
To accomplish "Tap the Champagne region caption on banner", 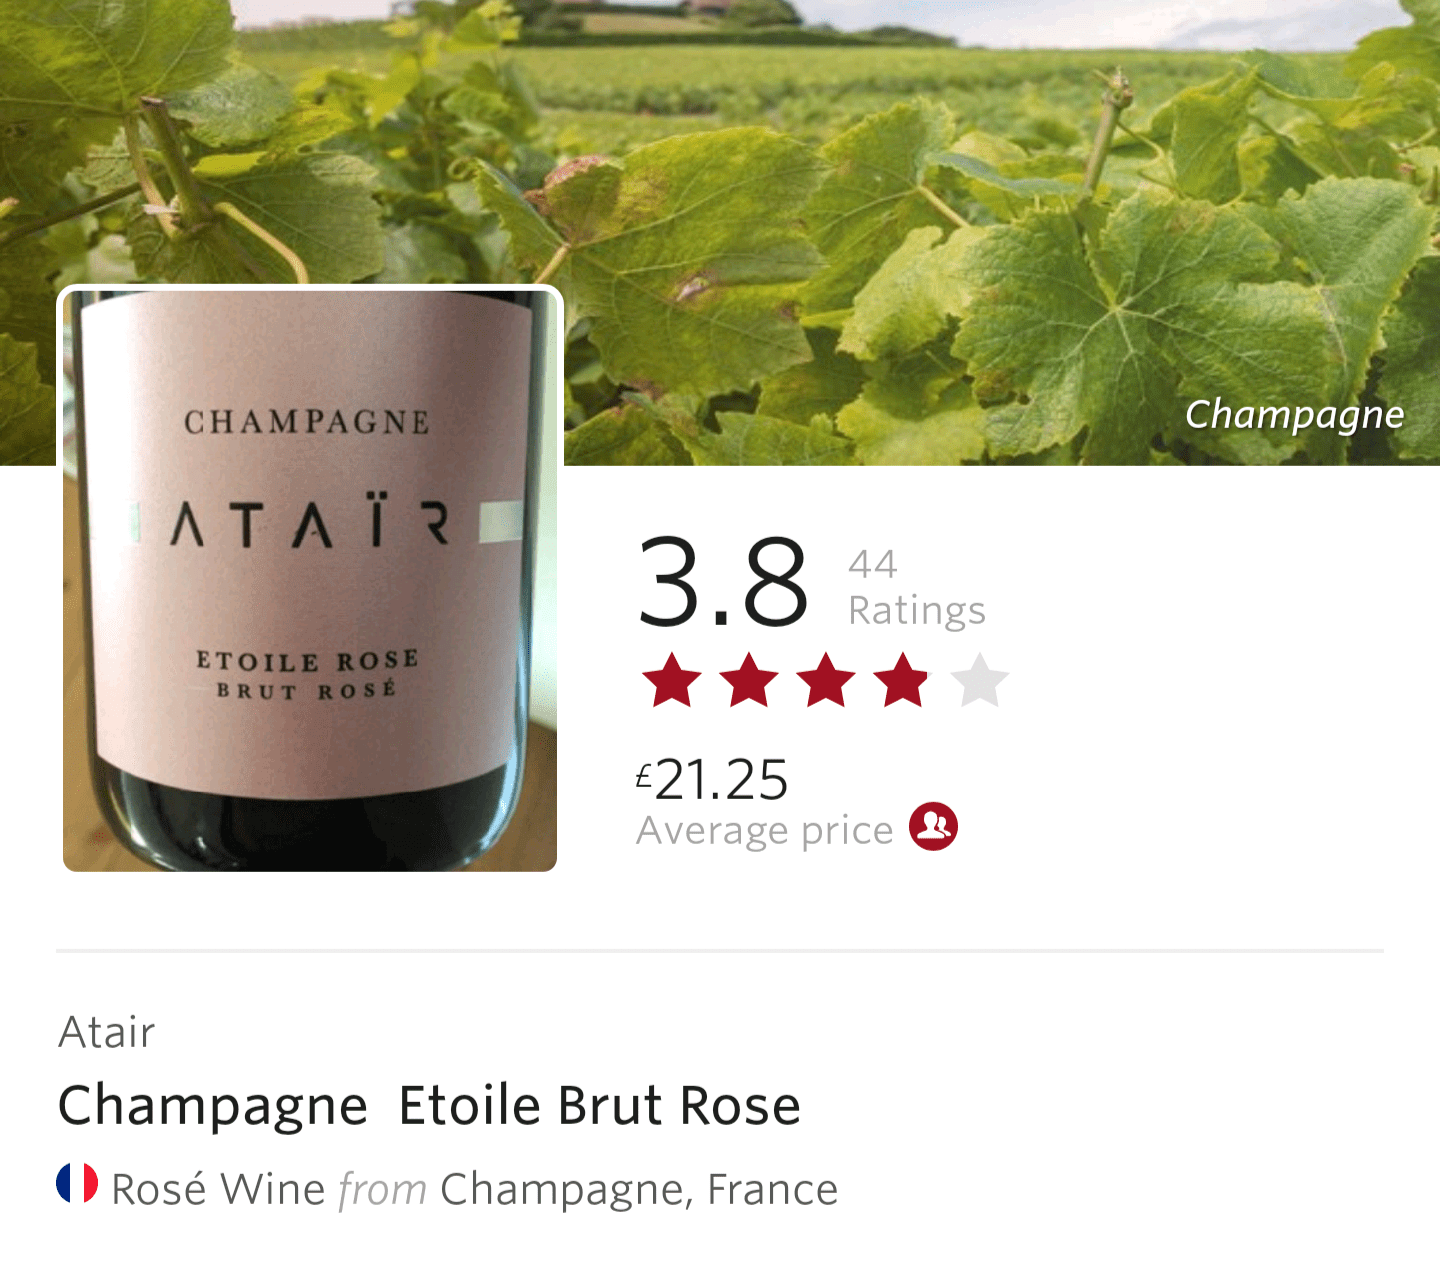I will (x=1294, y=415).
